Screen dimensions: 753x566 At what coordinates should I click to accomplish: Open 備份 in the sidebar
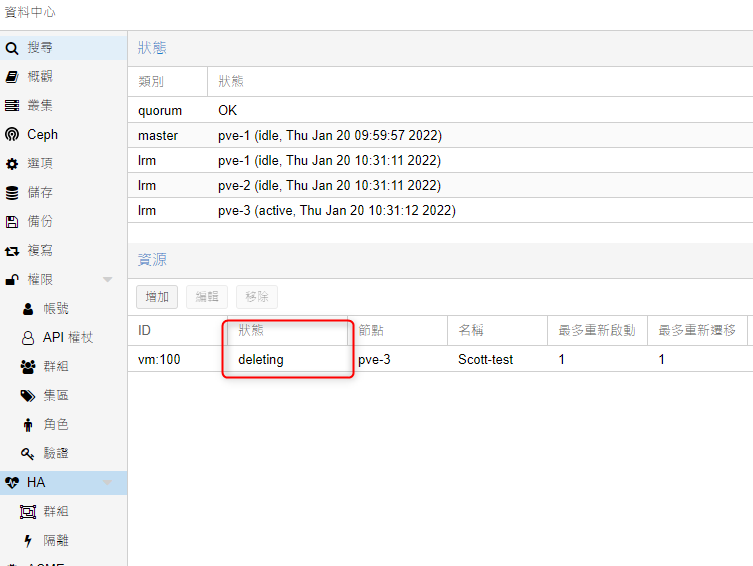[63, 222]
